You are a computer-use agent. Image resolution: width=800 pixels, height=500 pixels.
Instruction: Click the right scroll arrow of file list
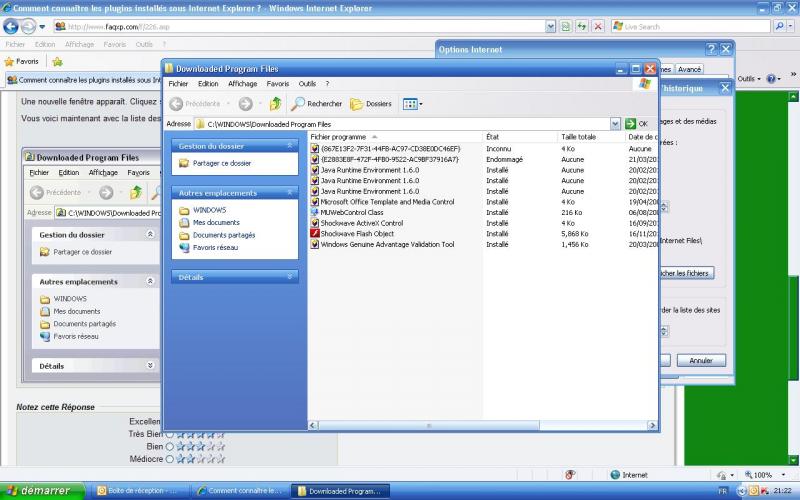pos(652,425)
